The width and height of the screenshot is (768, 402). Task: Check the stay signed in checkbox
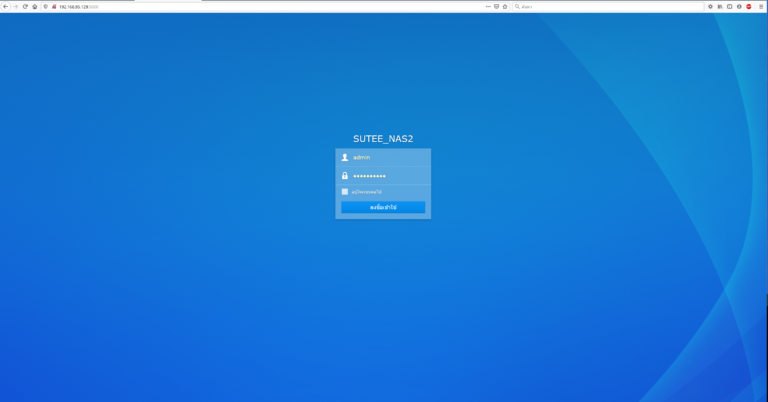point(345,191)
